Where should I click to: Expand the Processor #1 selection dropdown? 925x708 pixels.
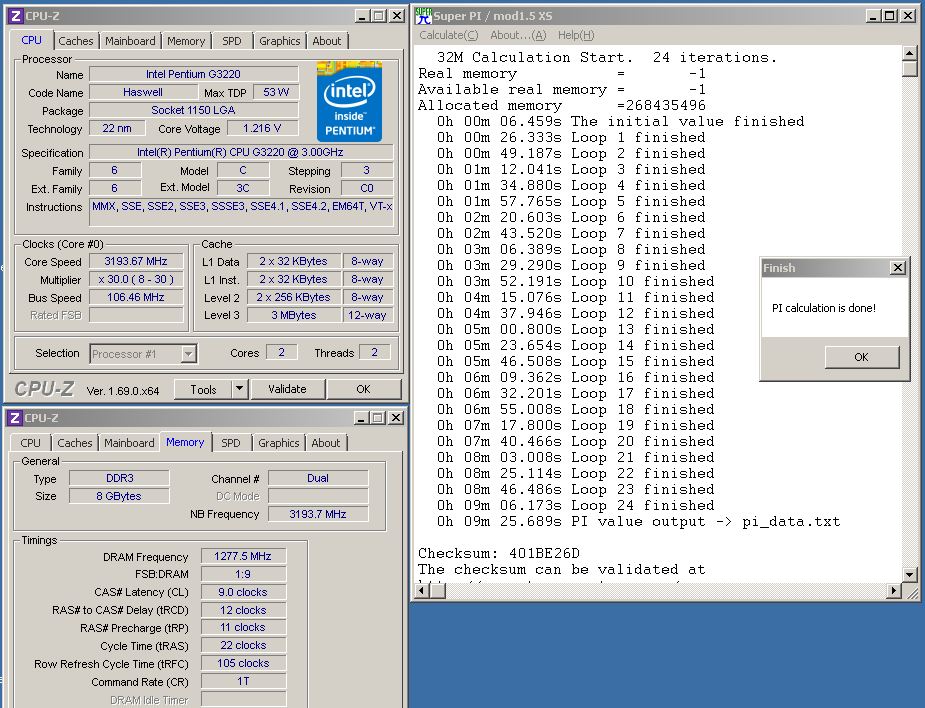tap(188, 354)
